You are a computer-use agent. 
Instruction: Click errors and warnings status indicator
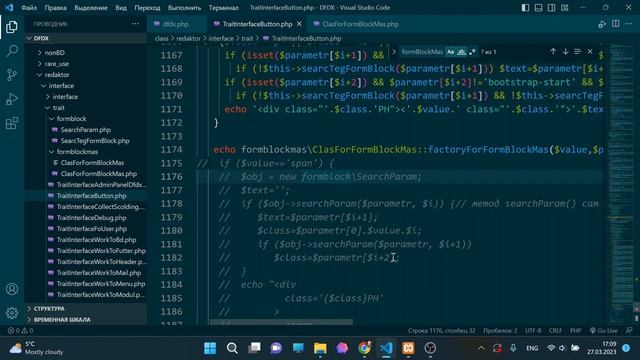[20, 331]
